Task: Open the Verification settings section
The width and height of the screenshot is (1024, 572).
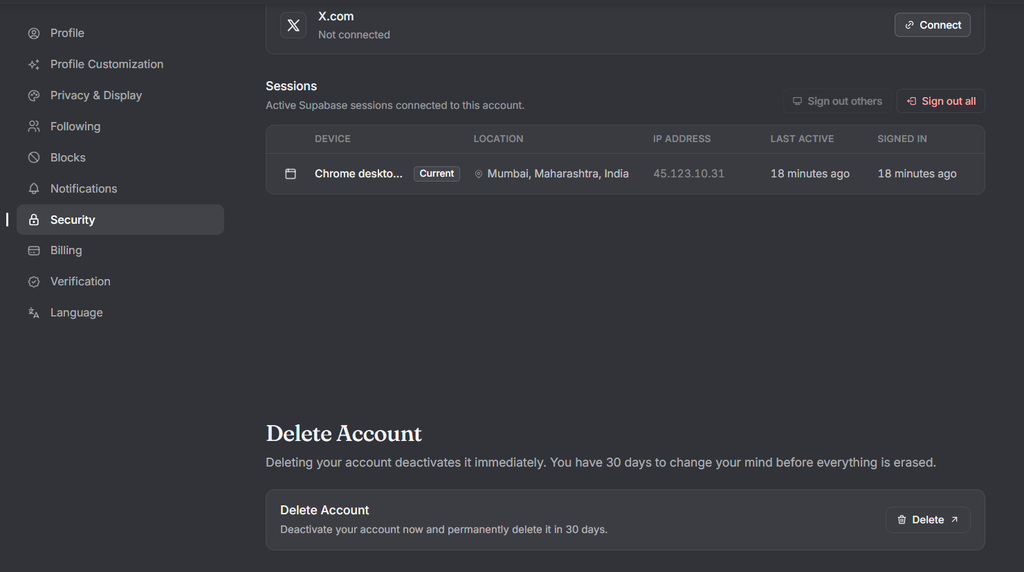Action: point(120,282)
